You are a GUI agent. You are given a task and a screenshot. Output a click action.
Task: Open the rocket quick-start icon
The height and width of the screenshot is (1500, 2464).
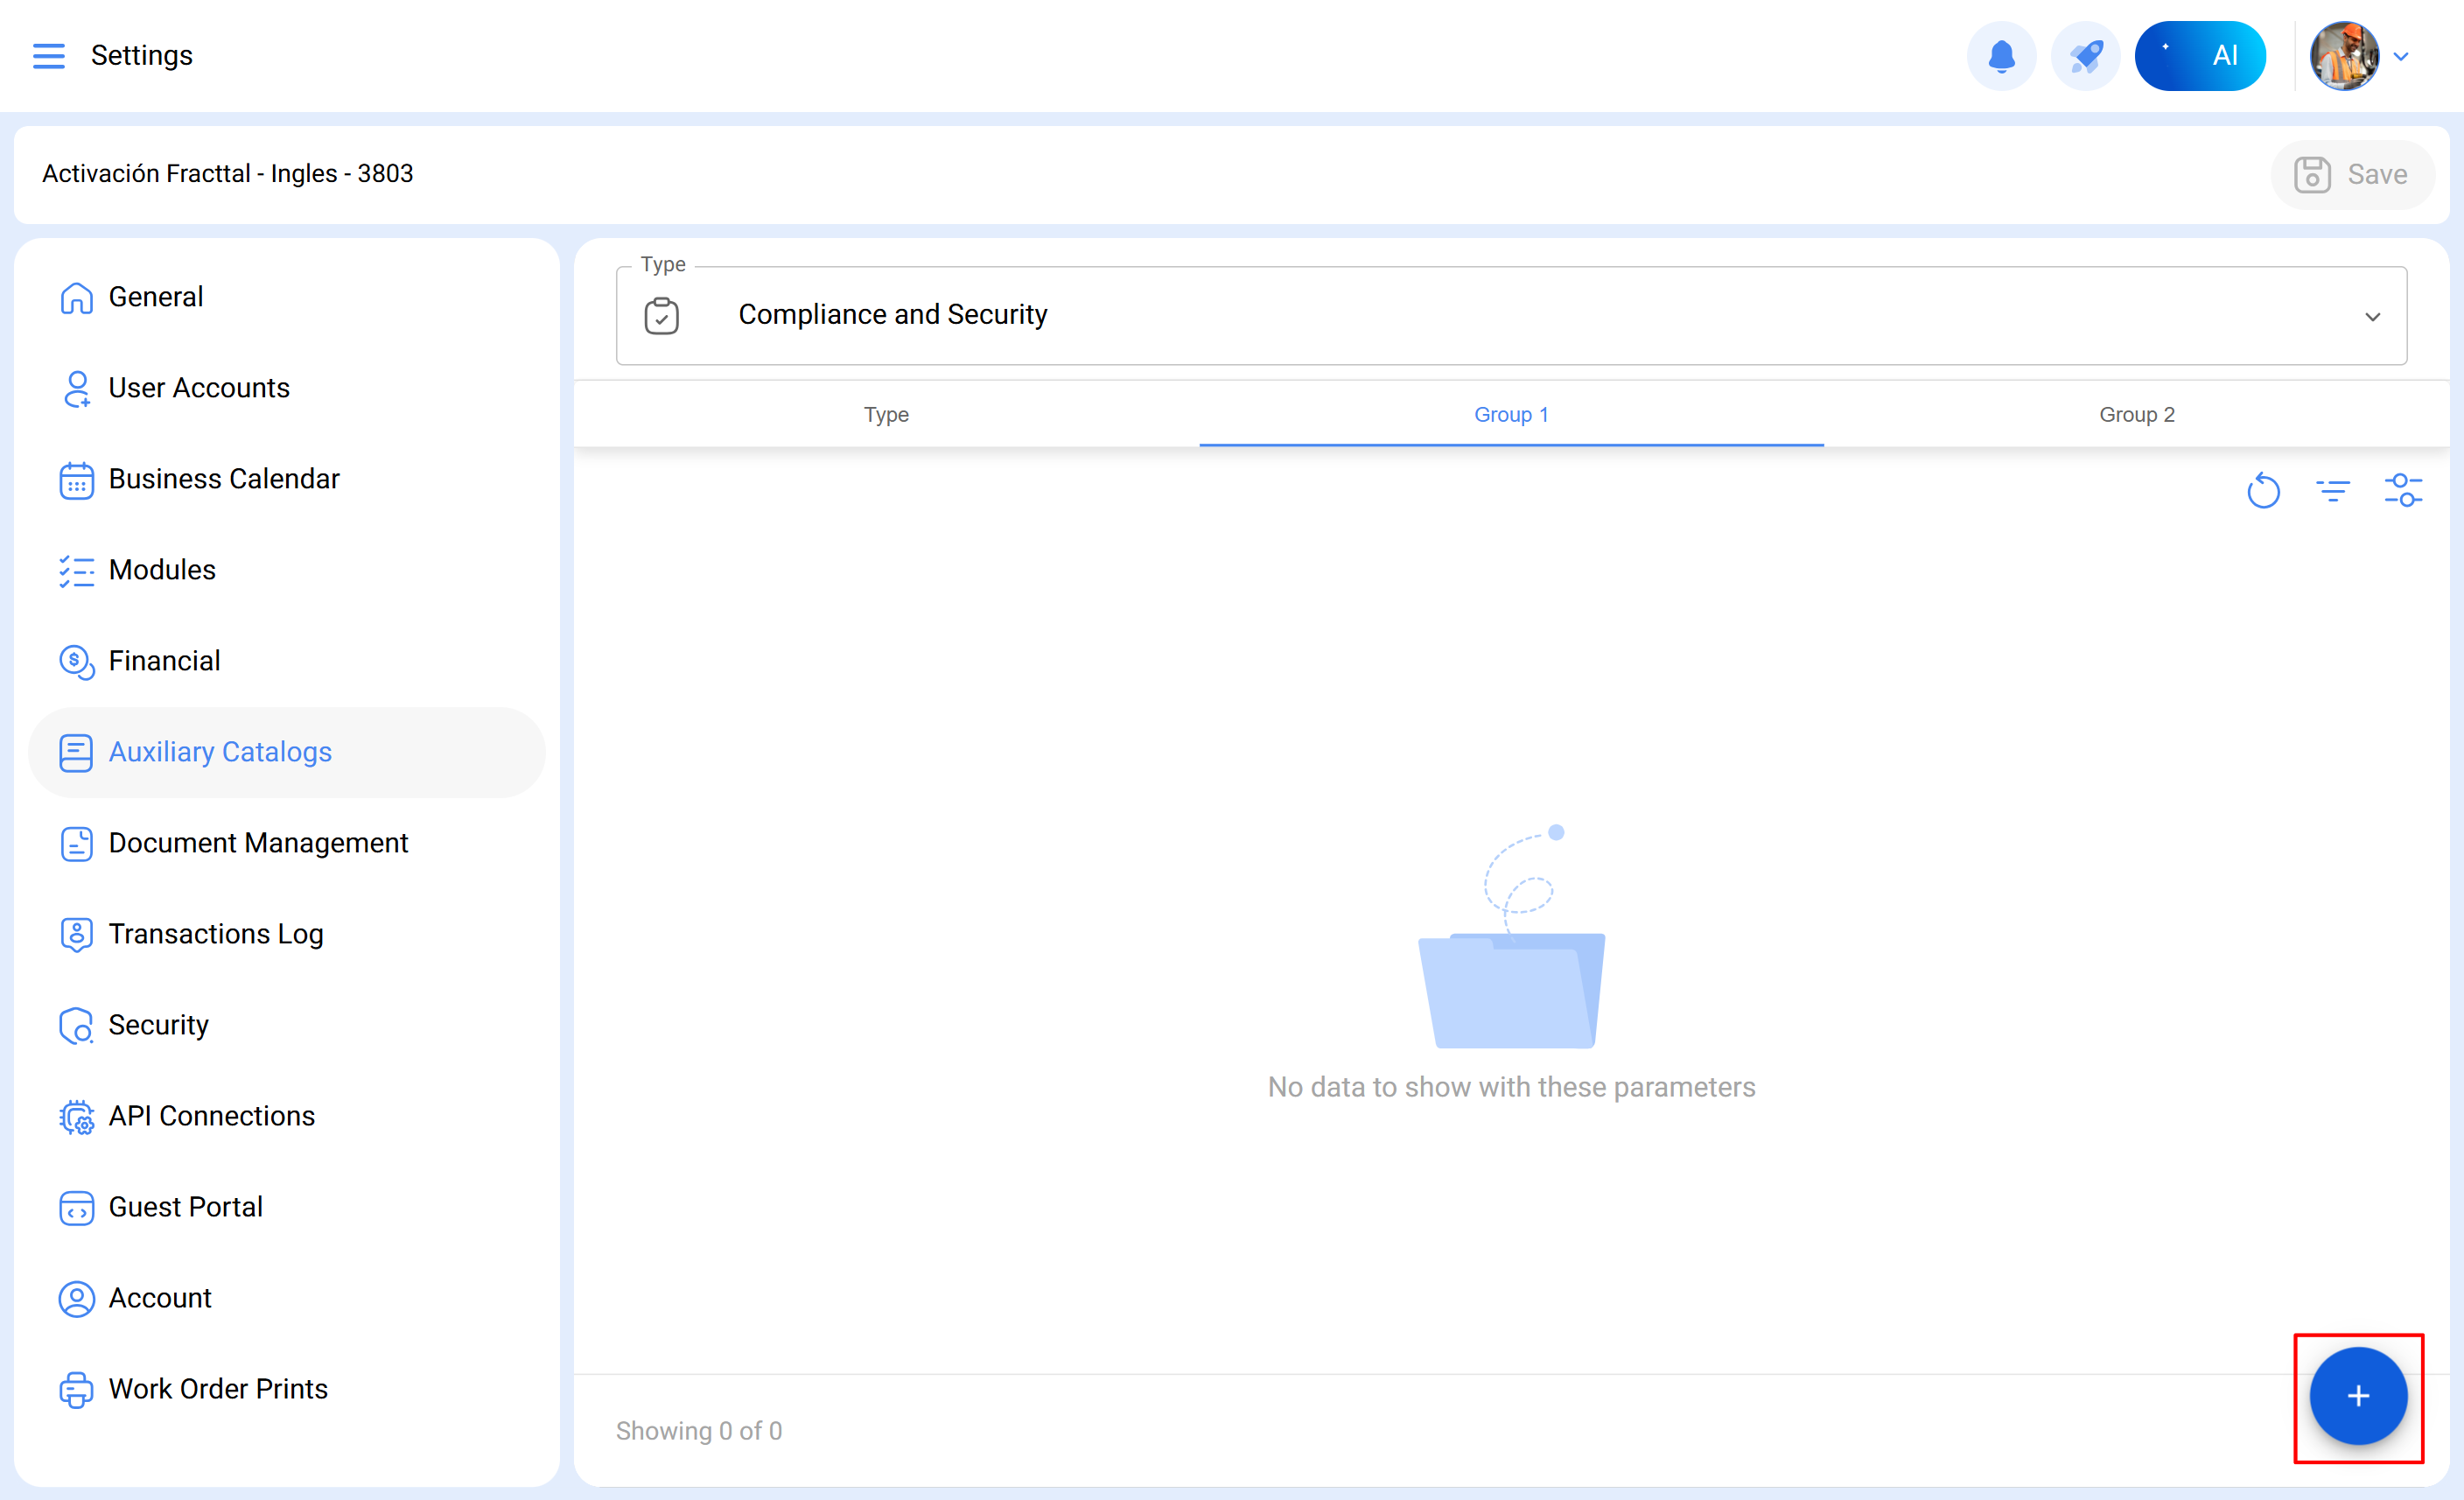[x=2085, y=56]
